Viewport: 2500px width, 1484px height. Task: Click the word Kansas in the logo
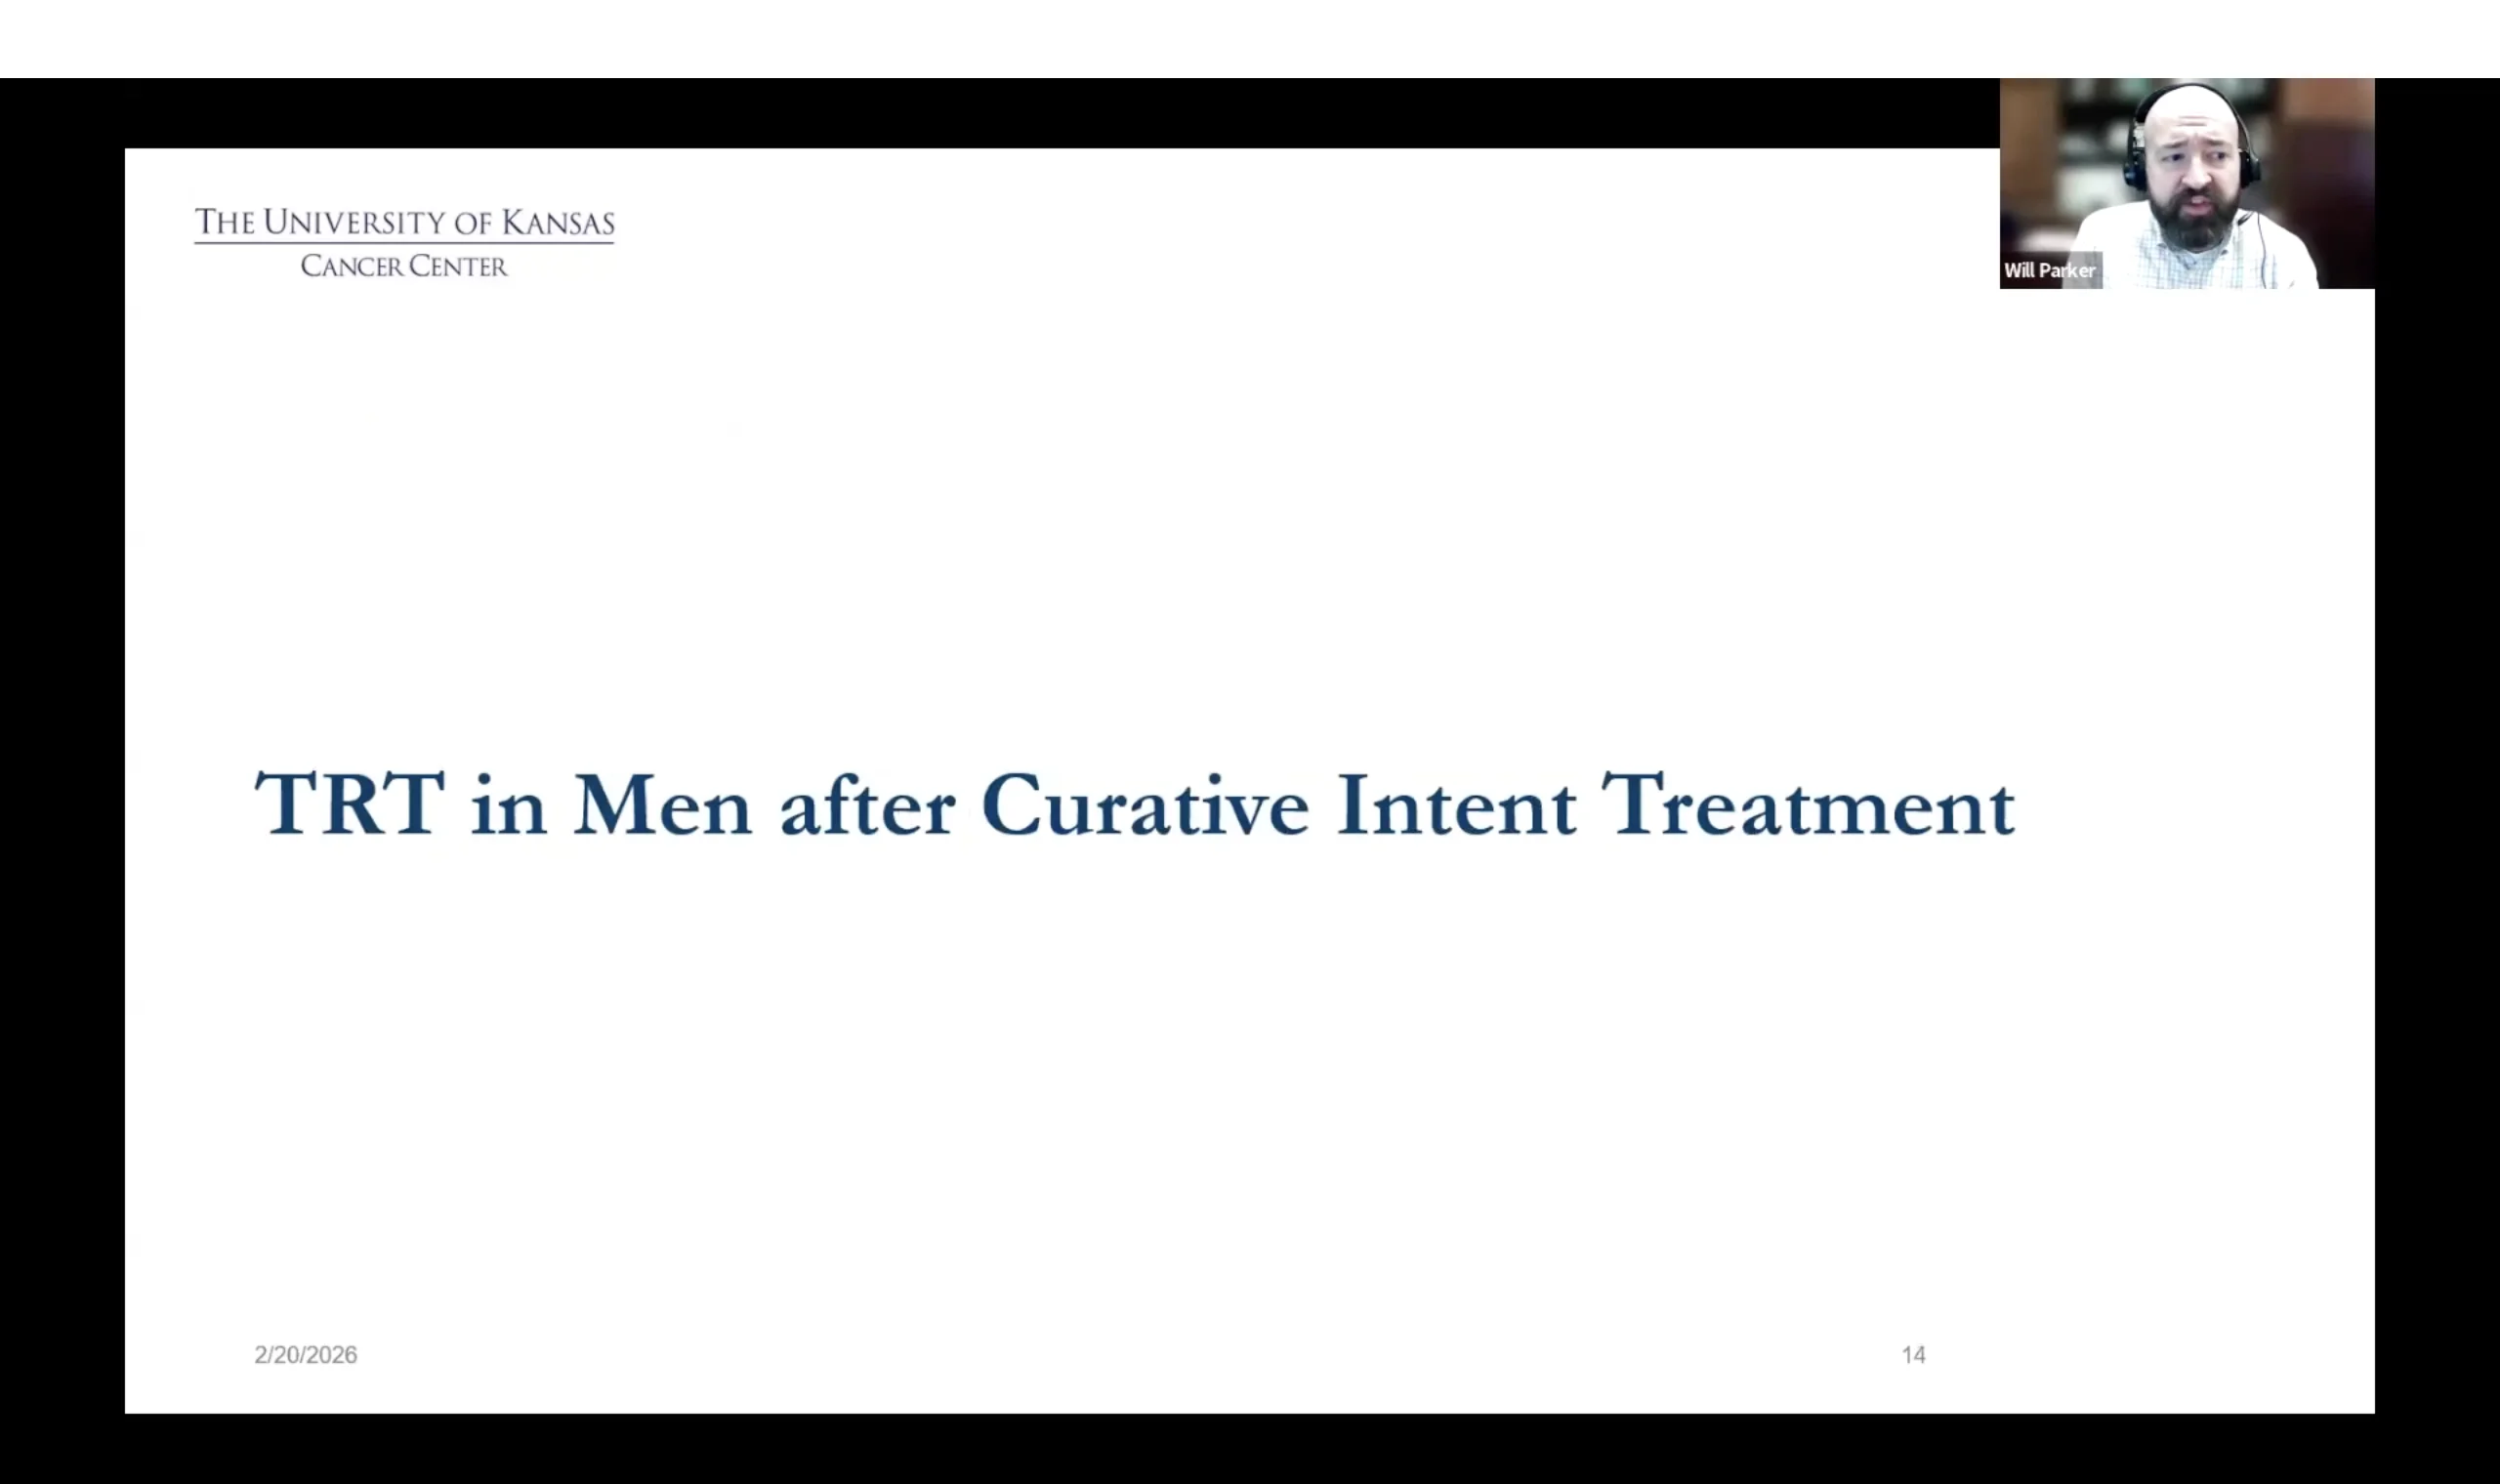558,222
